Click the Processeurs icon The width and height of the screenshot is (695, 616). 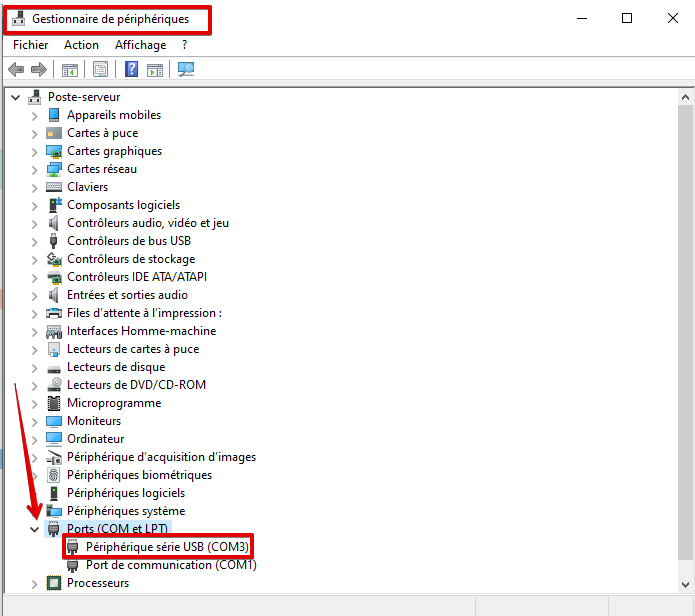54,583
